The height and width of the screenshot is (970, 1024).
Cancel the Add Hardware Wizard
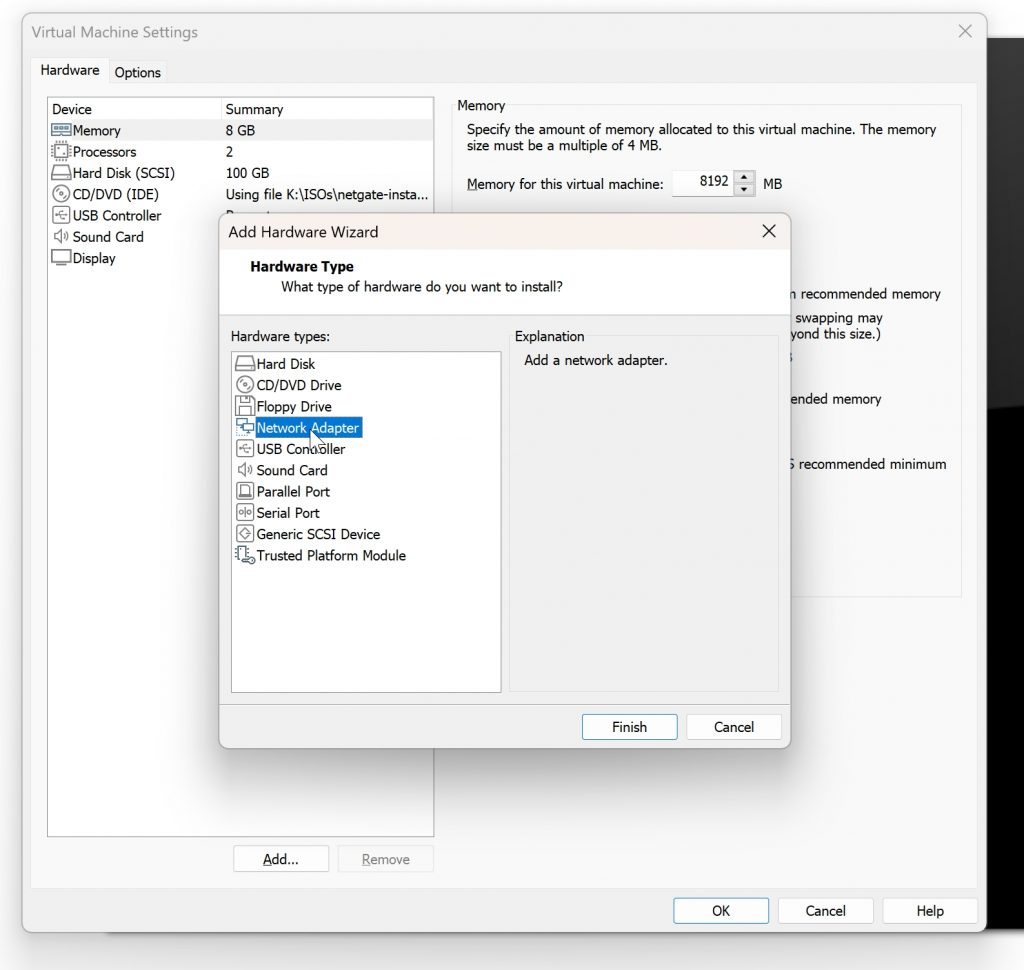click(x=733, y=727)
